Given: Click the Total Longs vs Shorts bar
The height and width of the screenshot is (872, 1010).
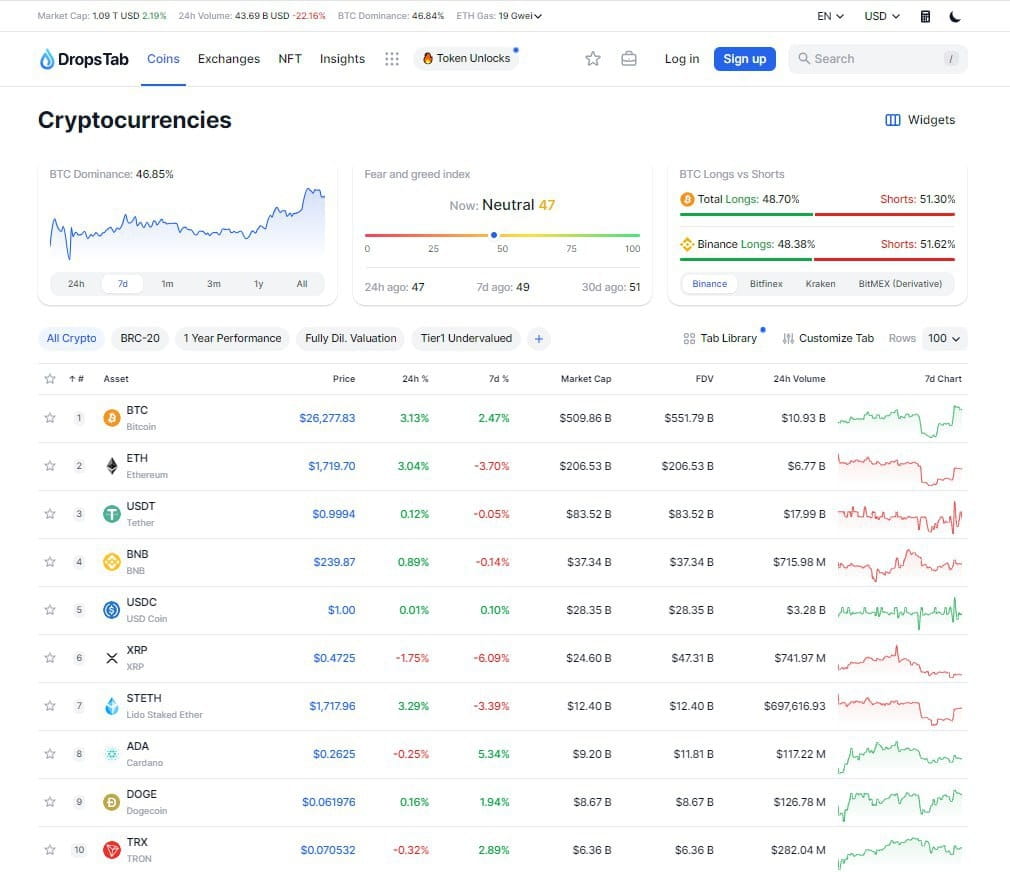Looking at the screenshot, I should tap(817, 214).
